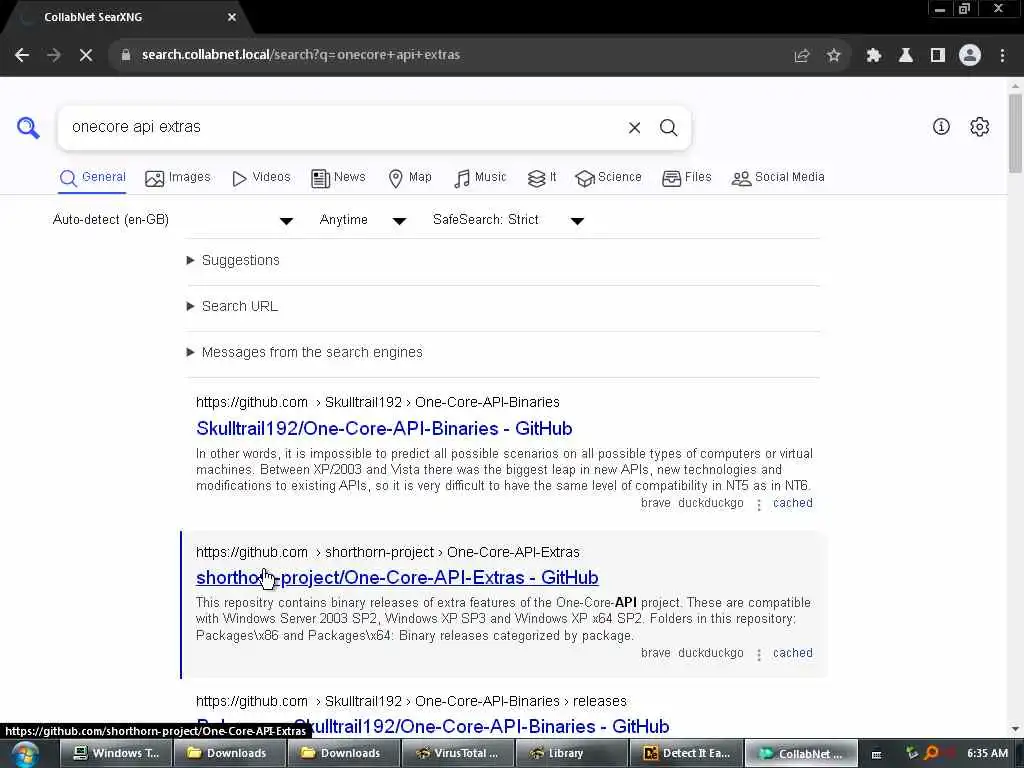
Task: Click brave engine label on shorthorn-project result
Action: pos(656,653)
